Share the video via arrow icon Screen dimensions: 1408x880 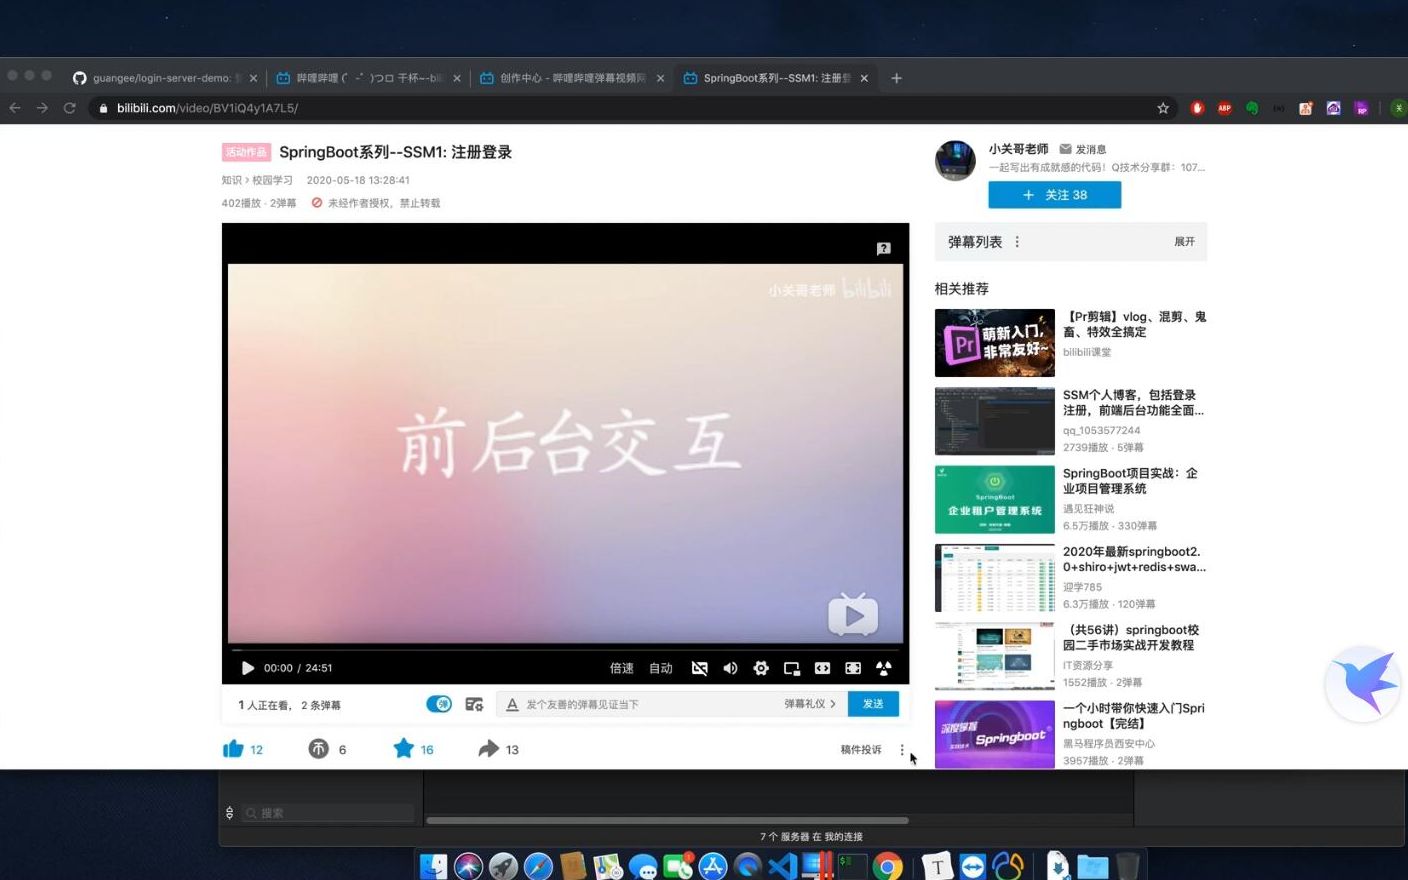click(x=489, y=749)
